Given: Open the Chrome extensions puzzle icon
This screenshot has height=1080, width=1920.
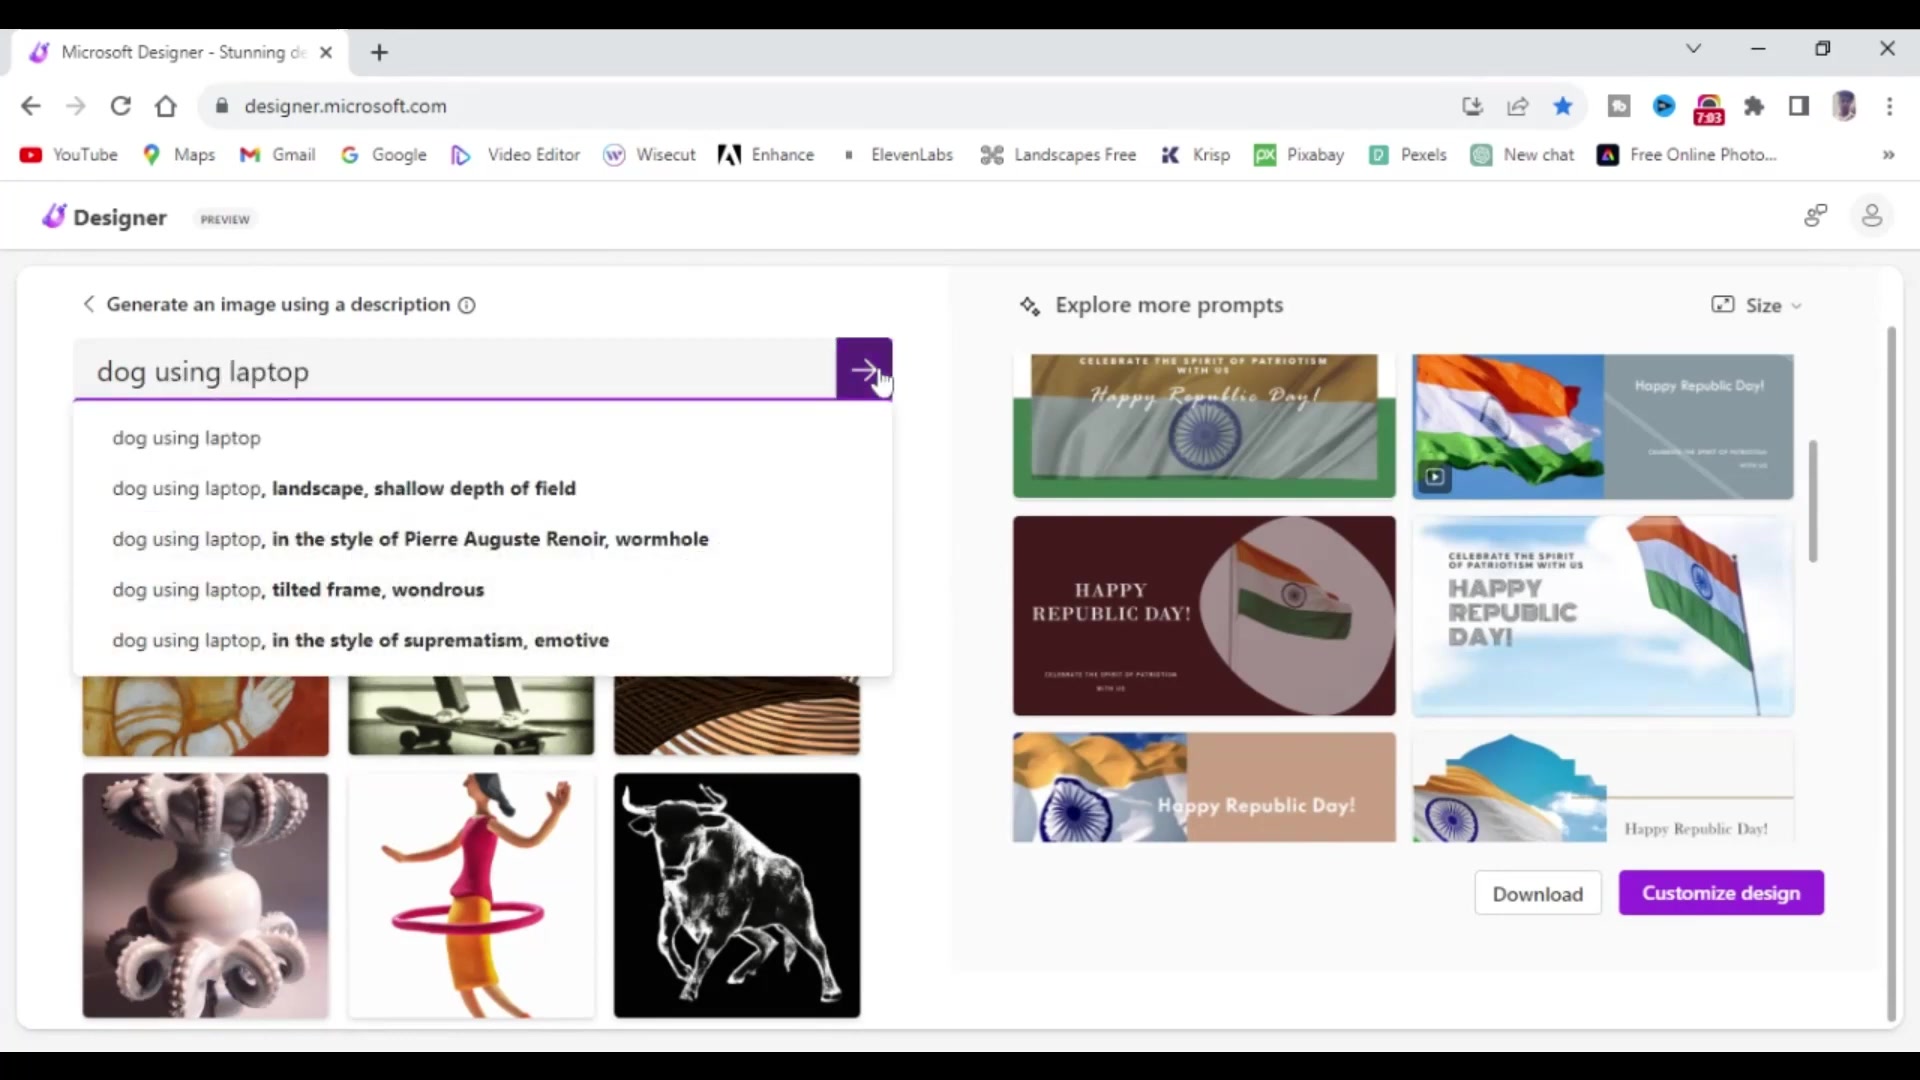Looking at the screenshot, I should pyautogui.click(x=1754, y=106).
